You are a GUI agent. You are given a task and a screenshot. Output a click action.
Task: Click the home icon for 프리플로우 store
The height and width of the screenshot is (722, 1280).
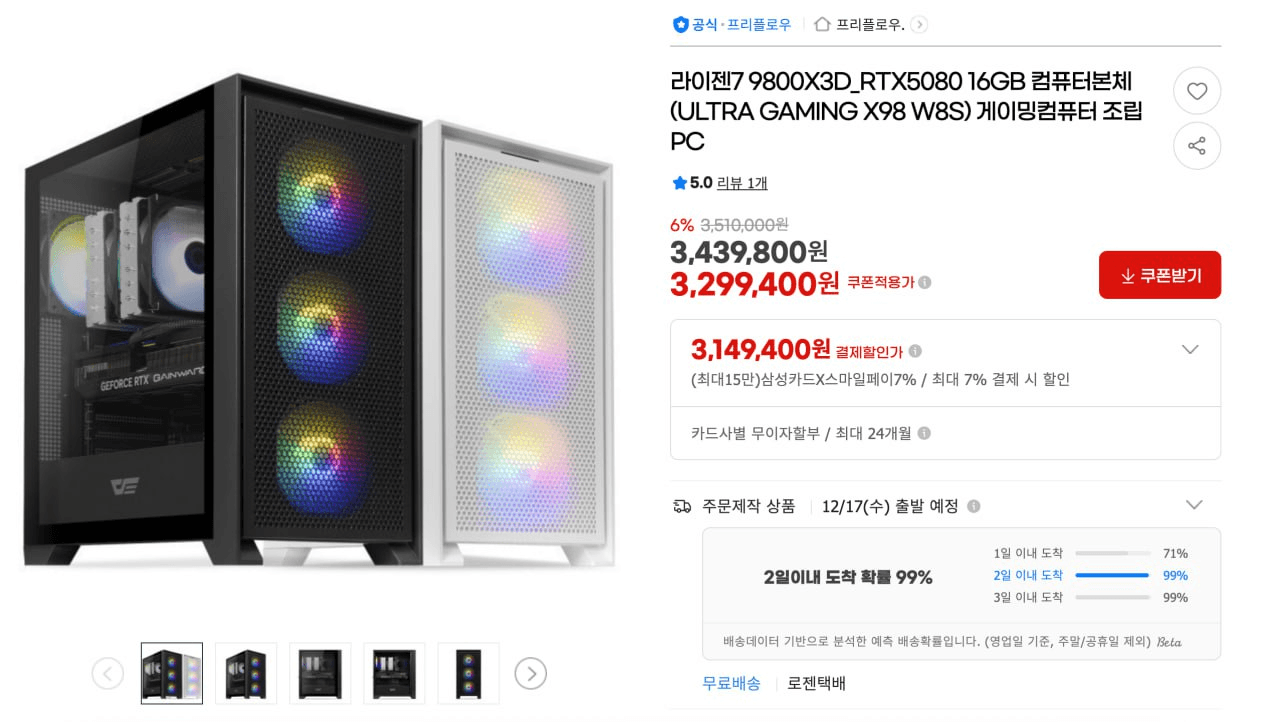822,24
